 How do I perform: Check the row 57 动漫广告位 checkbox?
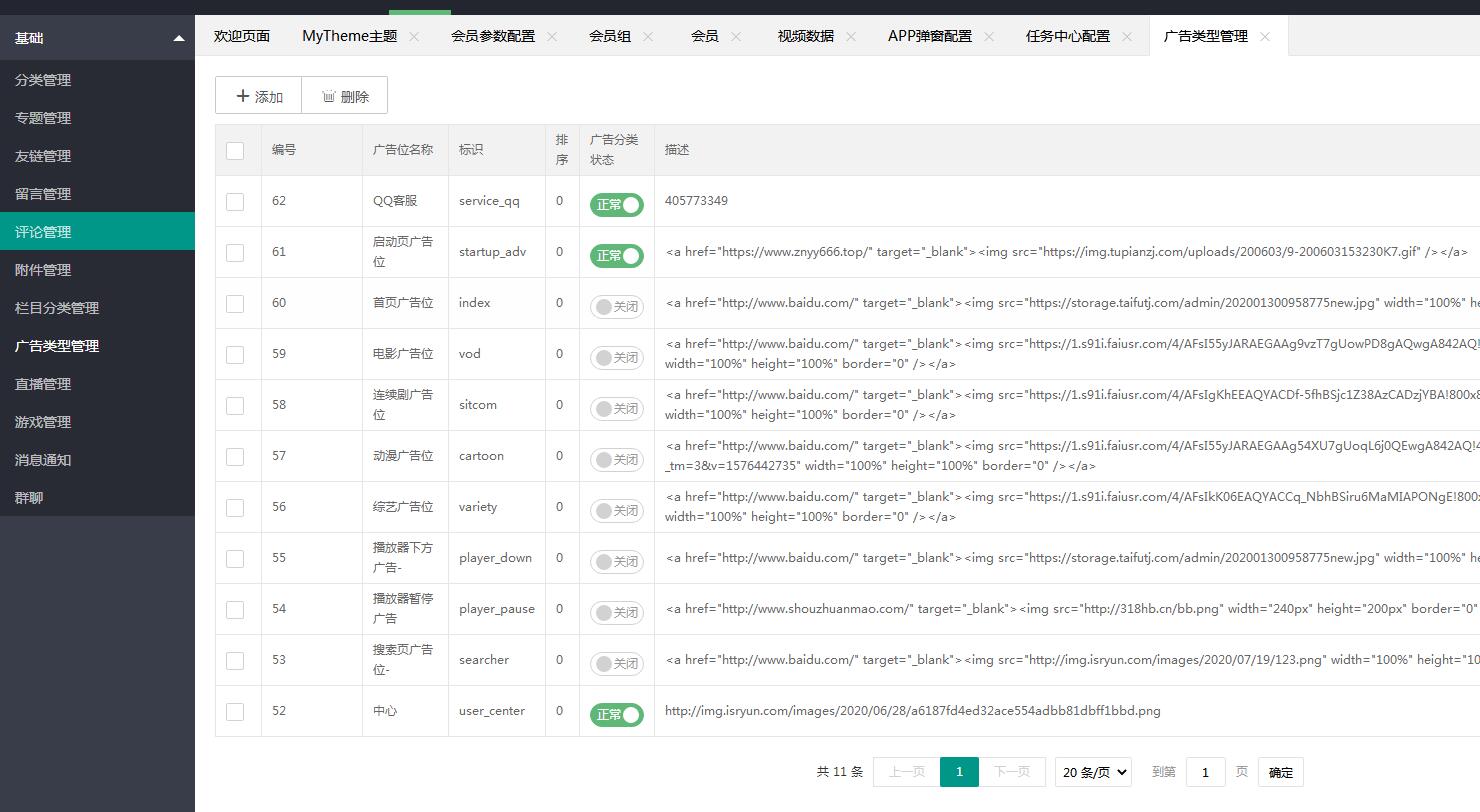[235, 456]
